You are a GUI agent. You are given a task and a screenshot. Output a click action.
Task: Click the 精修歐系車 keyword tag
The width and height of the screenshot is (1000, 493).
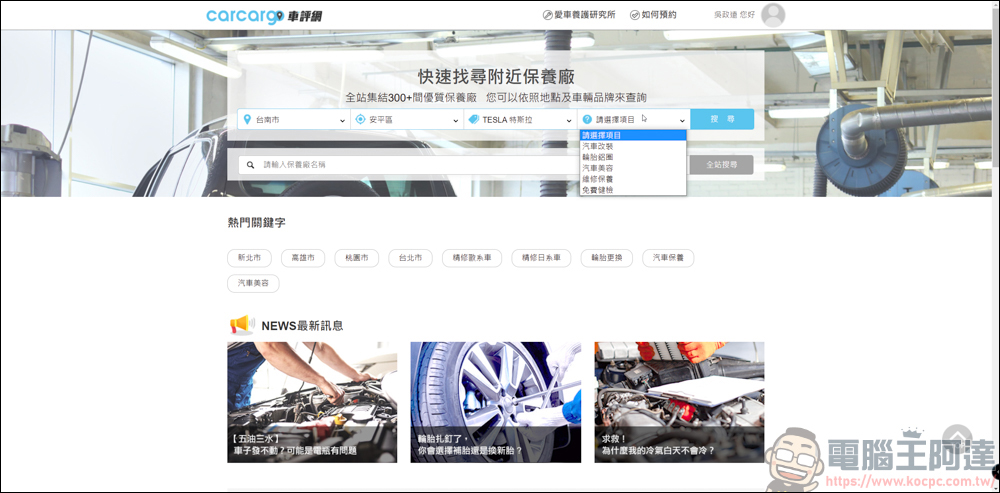coord(472,258)
